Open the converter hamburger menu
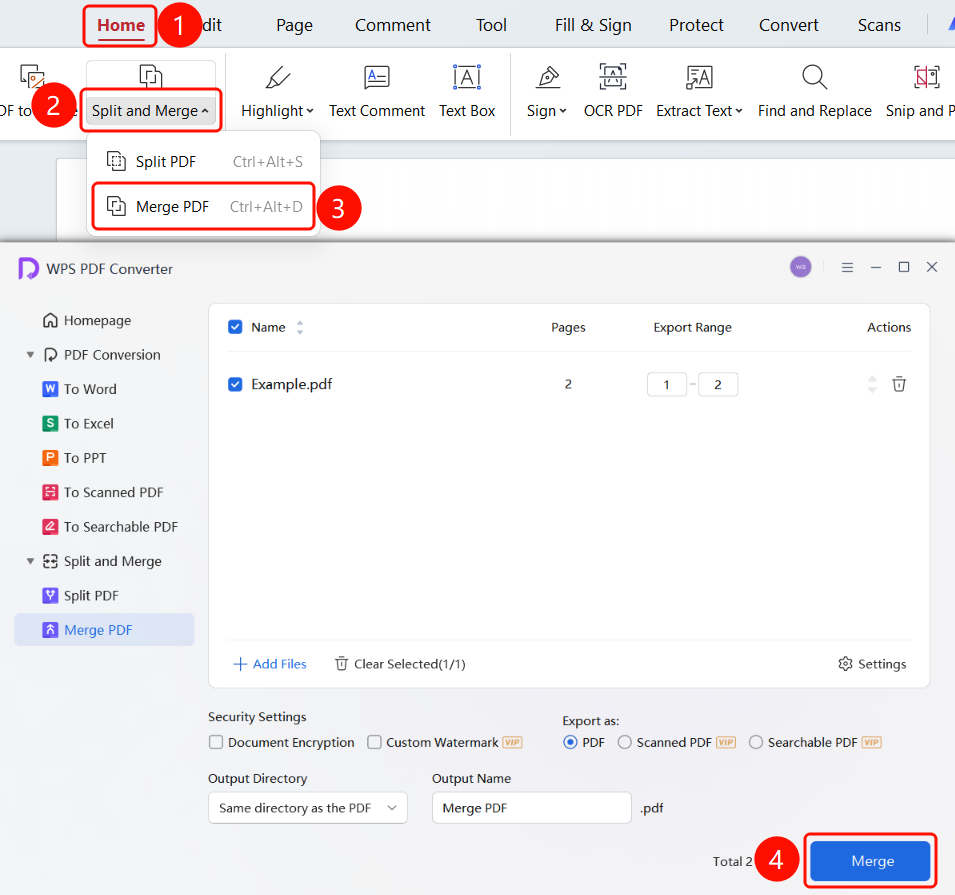Screen dimensions: 955x895 [x=847, y=267]
